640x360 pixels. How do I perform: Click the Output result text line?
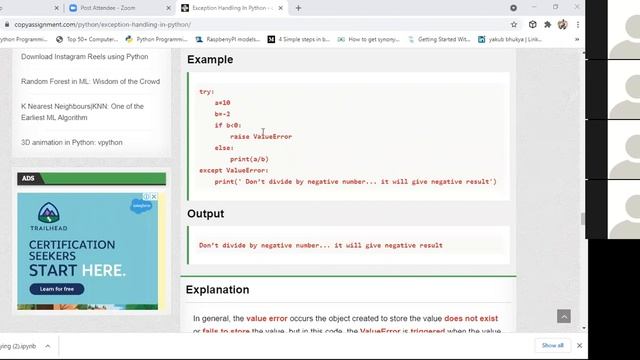coord(321,245)
